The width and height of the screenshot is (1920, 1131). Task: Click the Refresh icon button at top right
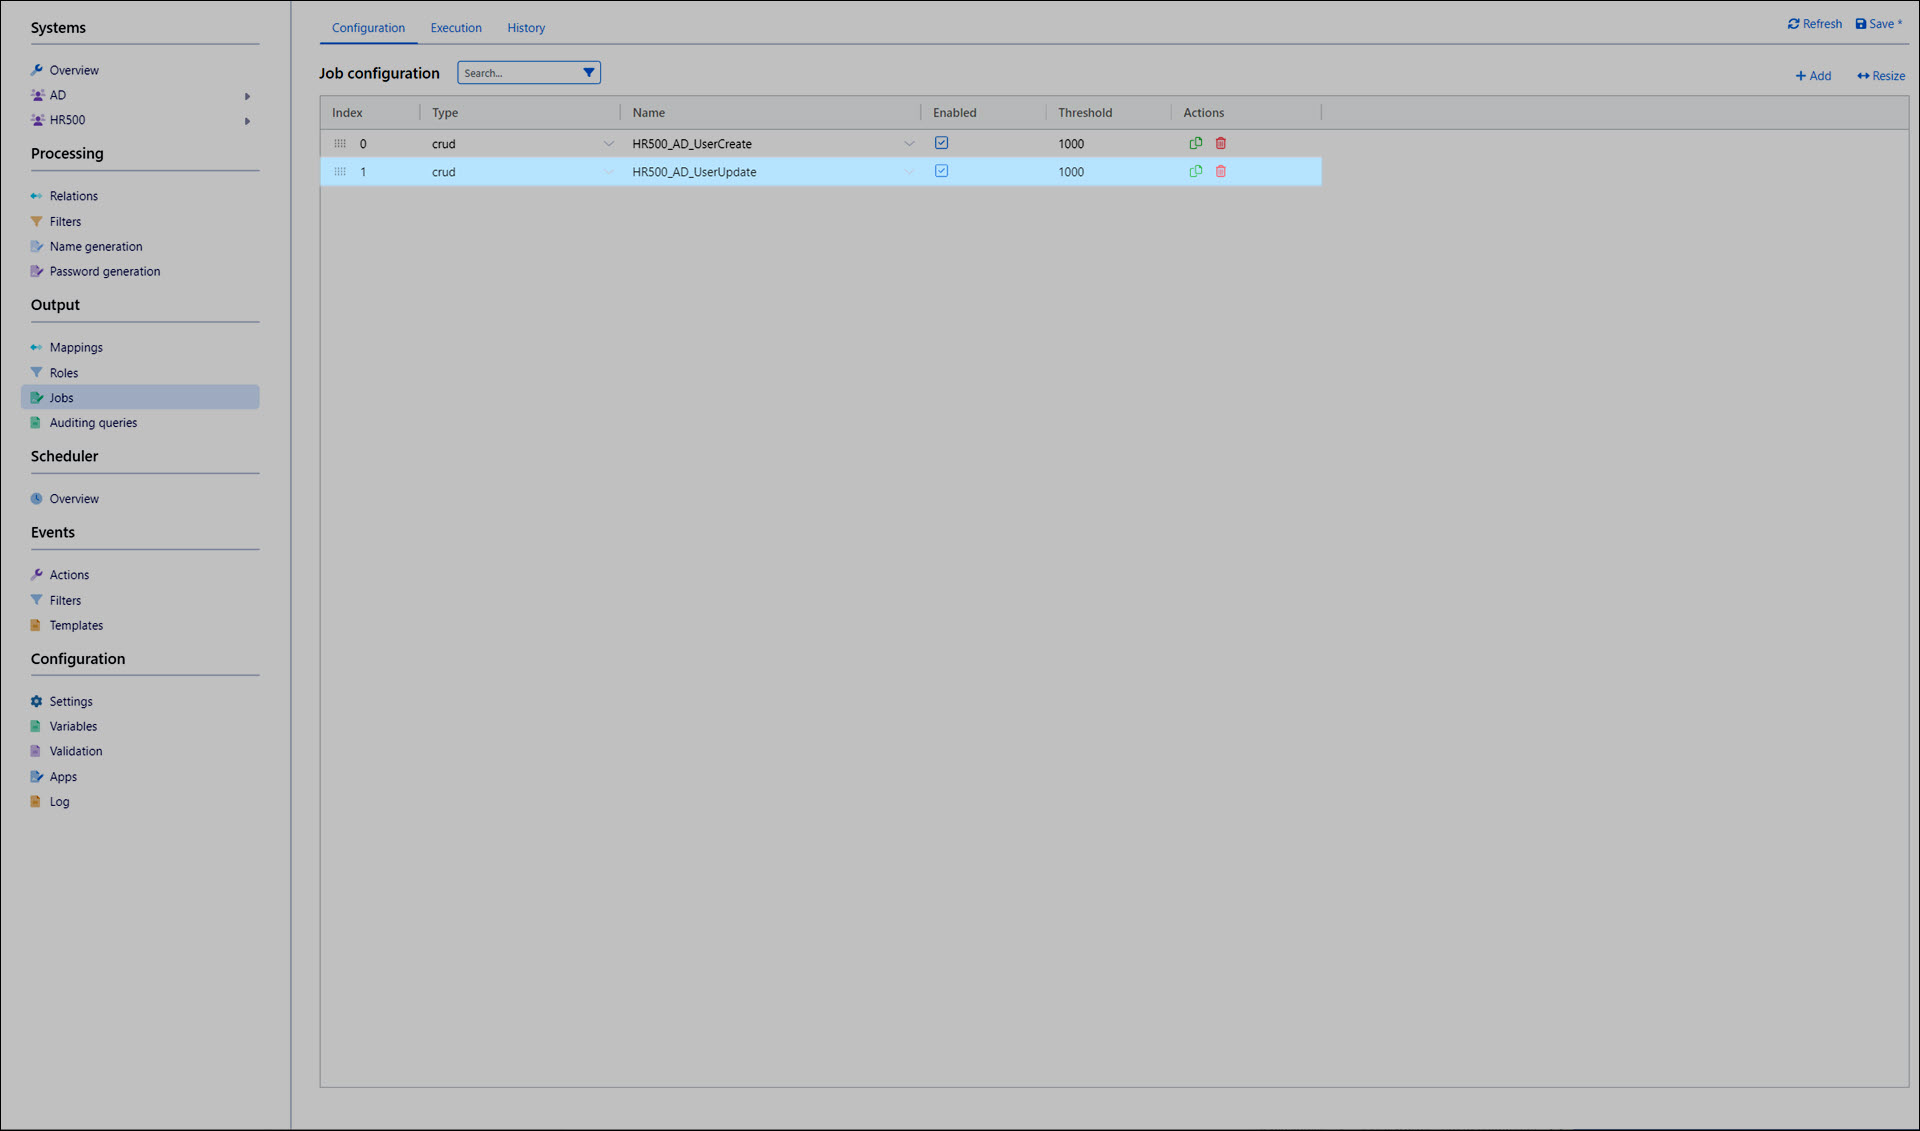coord(1814,24)
